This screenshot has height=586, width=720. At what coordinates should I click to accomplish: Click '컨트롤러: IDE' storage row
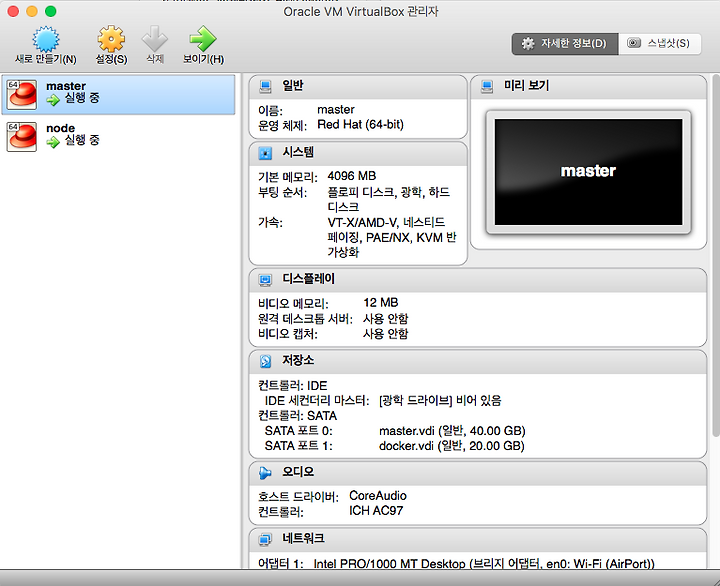coord(293,386)
